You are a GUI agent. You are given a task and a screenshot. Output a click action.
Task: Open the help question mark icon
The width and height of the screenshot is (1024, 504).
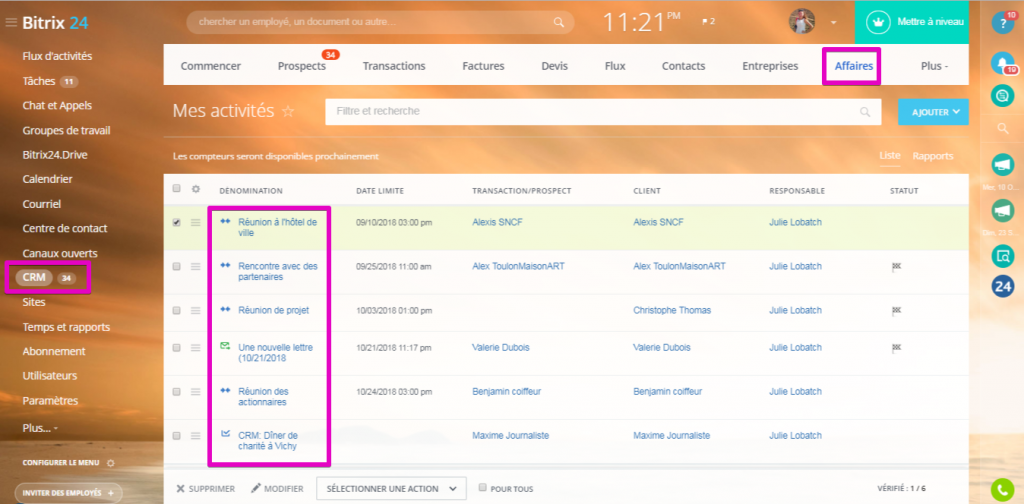click(x=1002, y=24)
